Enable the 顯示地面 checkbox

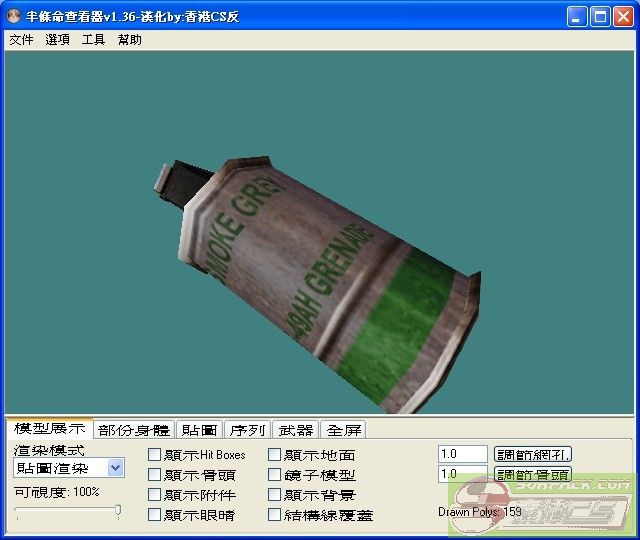(x=275, y=455)
